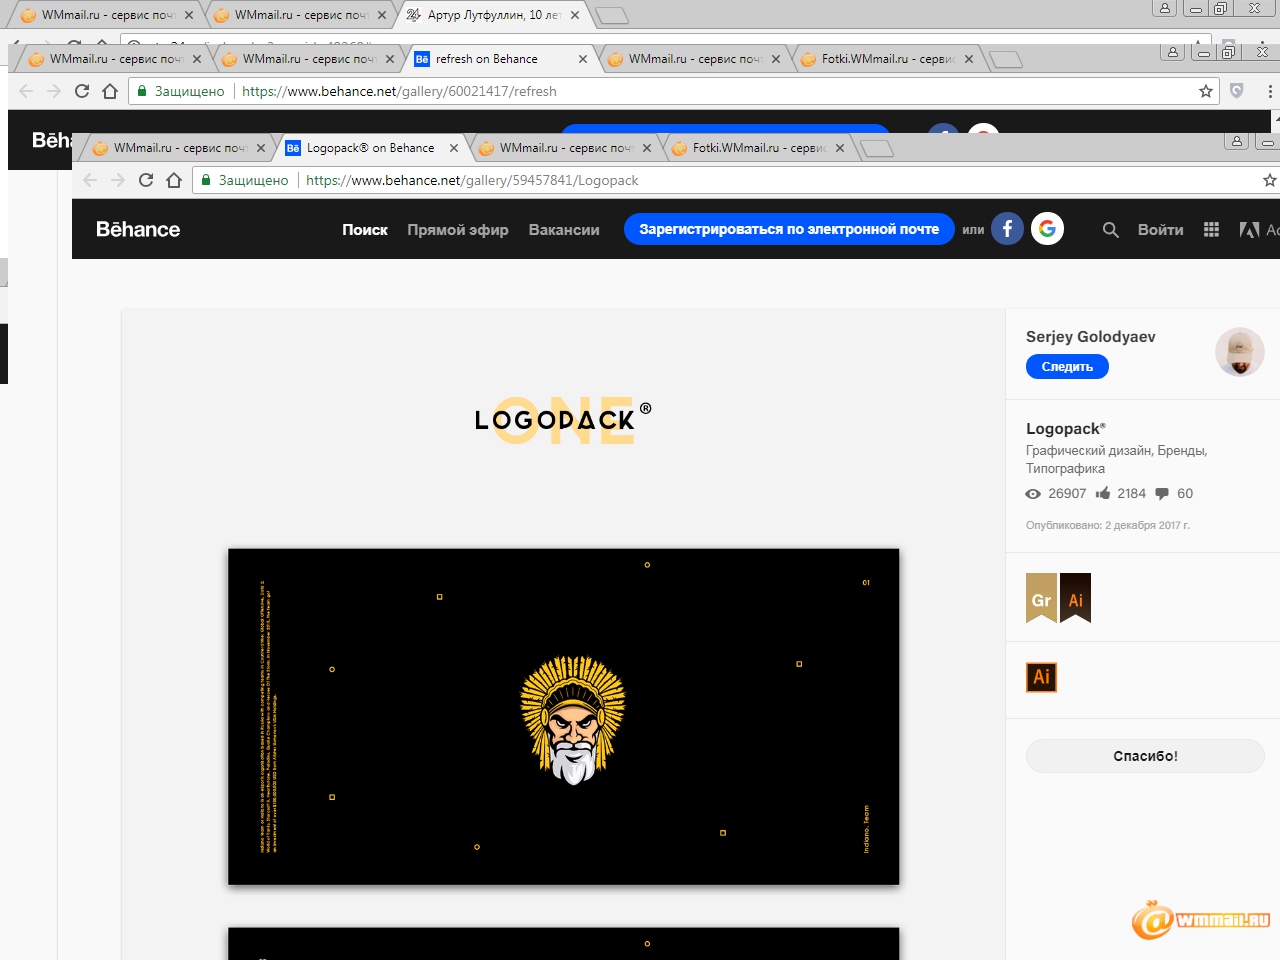Click the 2184 appreciations count
The image size is (1280, 960).
click(x=1132, y=494)
